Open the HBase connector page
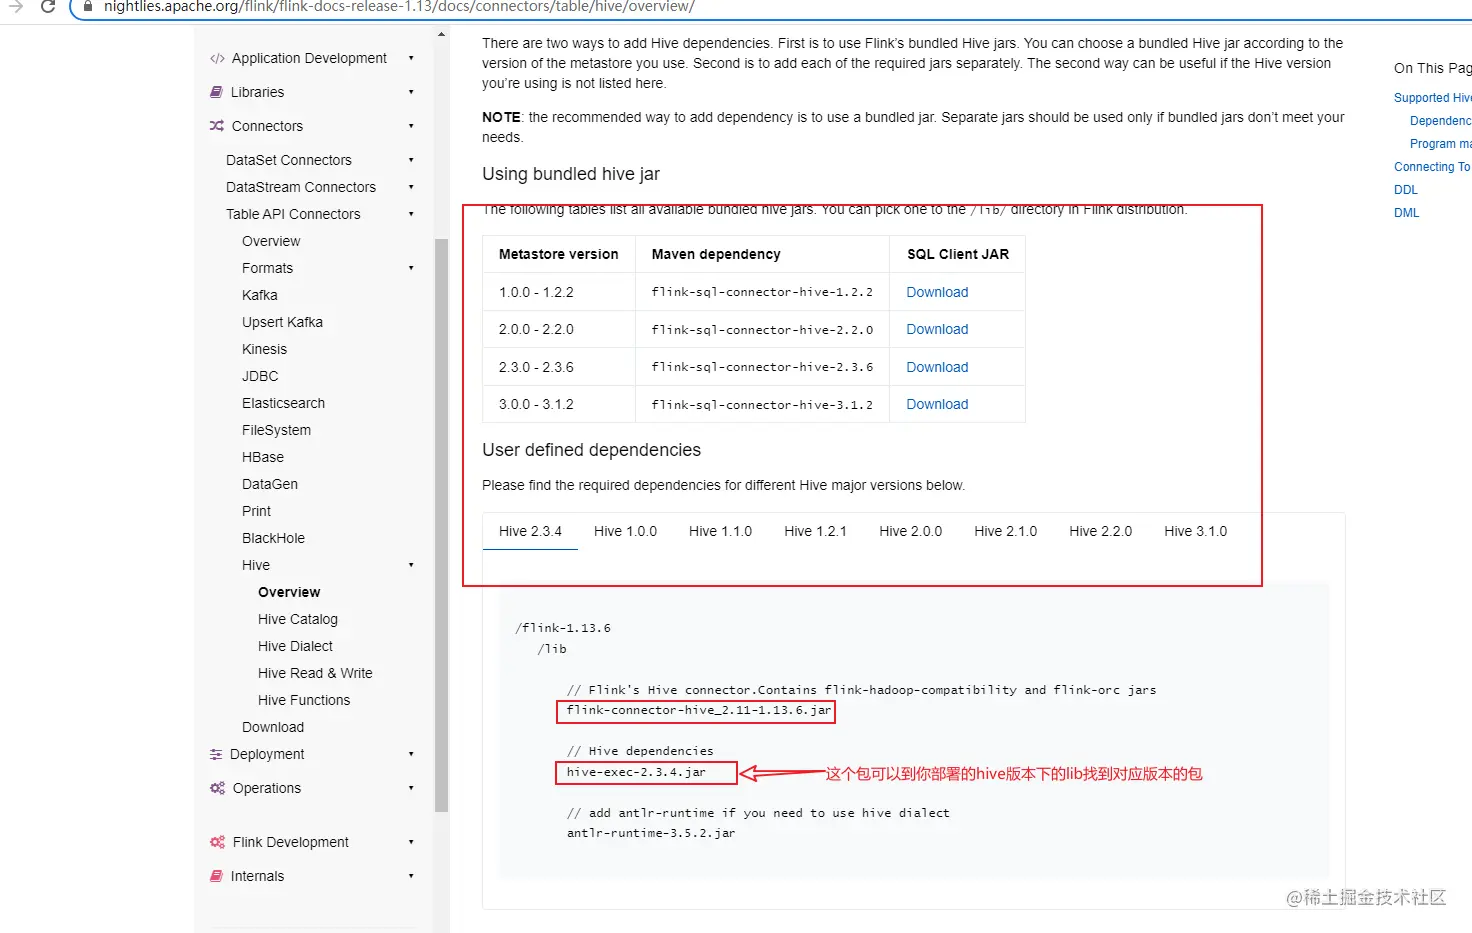 (x=263, y=457)
